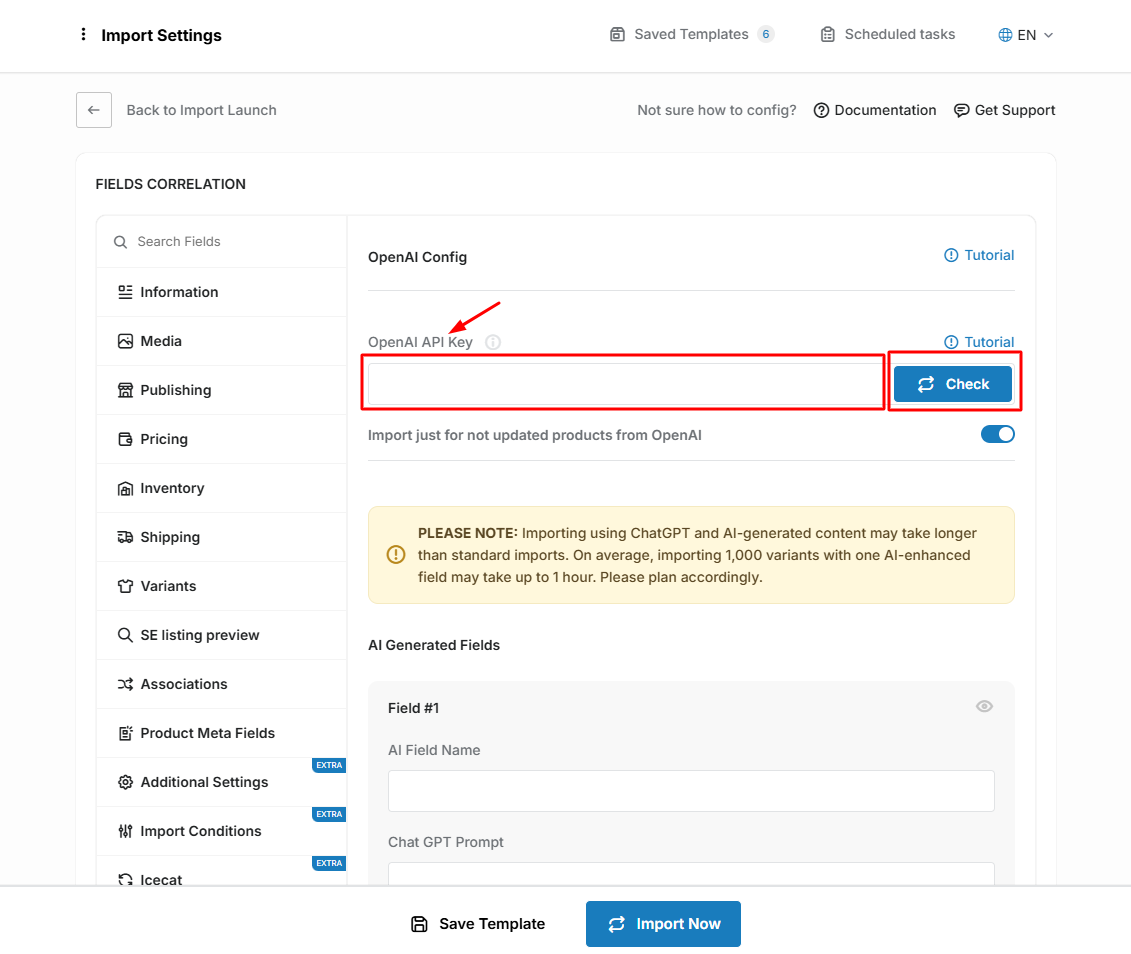Click the Pricing wallet icon
The width and height of the screenshot is (1131, 954).
point(126,439)
